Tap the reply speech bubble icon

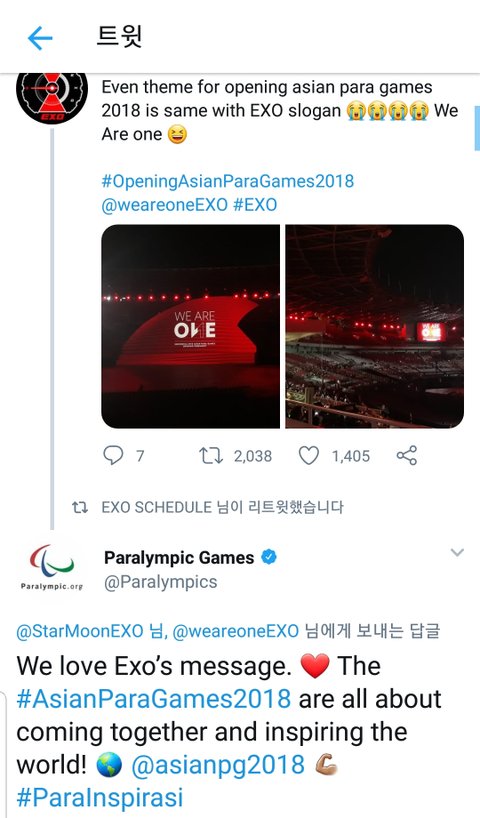pyautogui.click(x=113, y=455)
